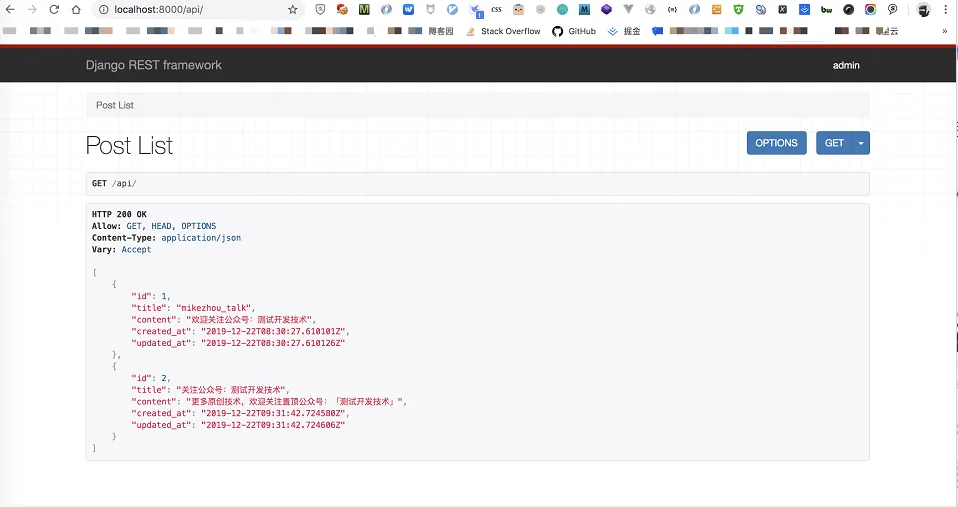Open the Stack Overflow bookmark
Screen dimensions: 958x507
(x=503, y=31)
